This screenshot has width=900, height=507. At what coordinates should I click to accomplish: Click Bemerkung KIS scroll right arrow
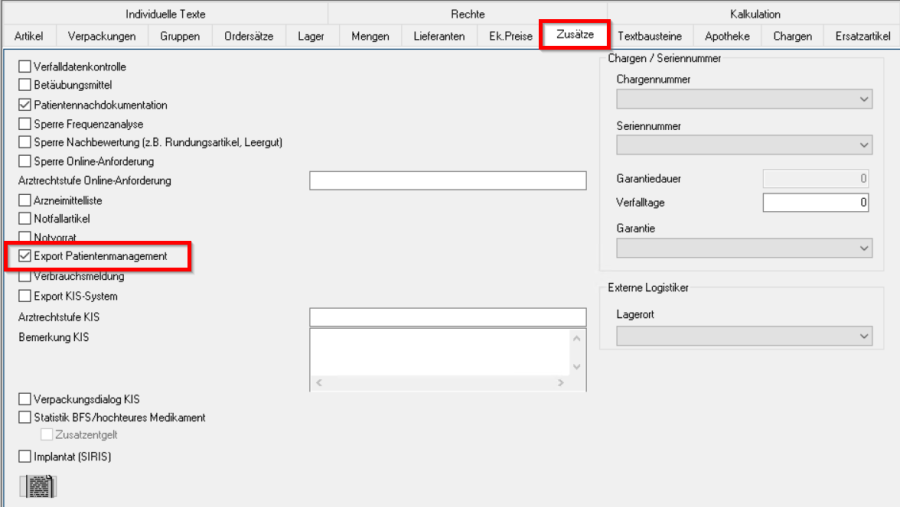(561, 383)
